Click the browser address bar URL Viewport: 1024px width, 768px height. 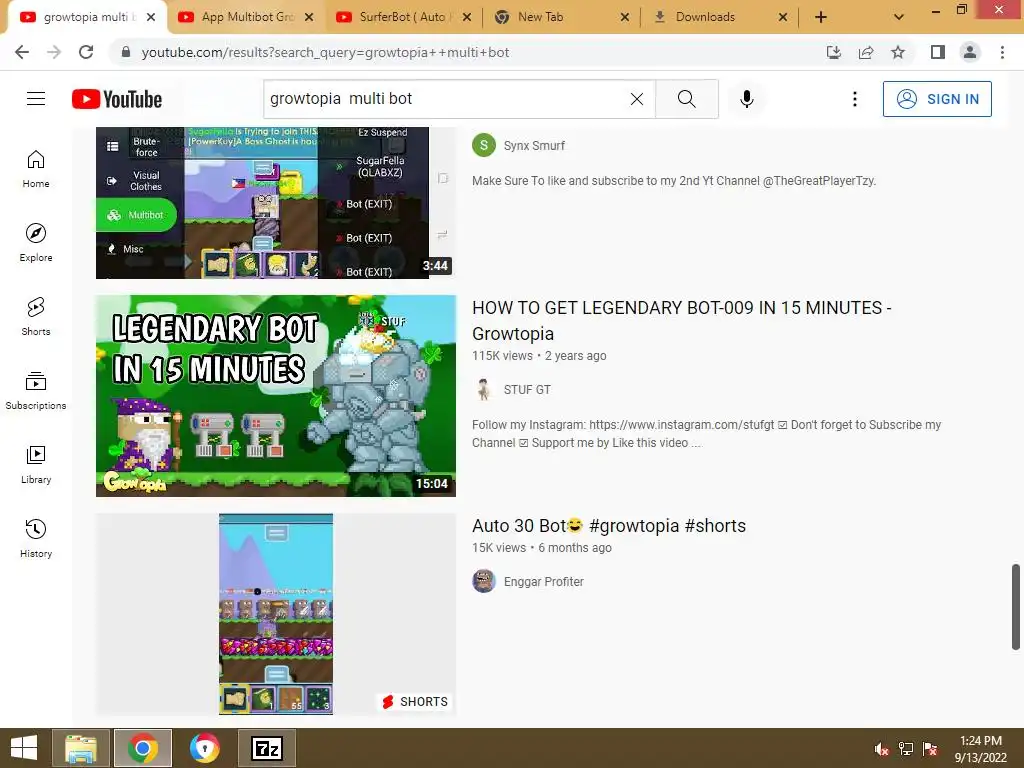tap(325, 52)
